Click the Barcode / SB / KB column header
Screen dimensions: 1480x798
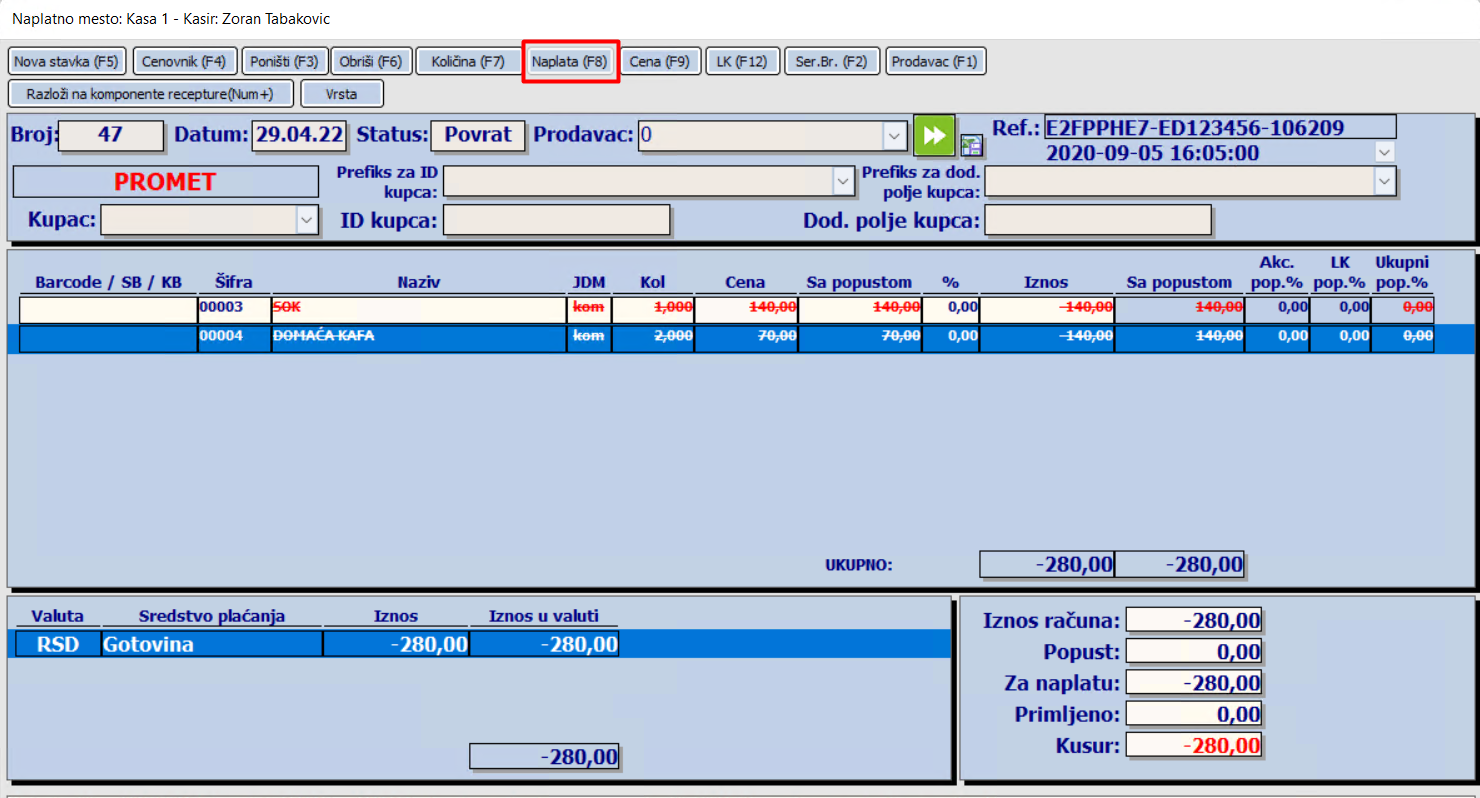tap(108, 283)
